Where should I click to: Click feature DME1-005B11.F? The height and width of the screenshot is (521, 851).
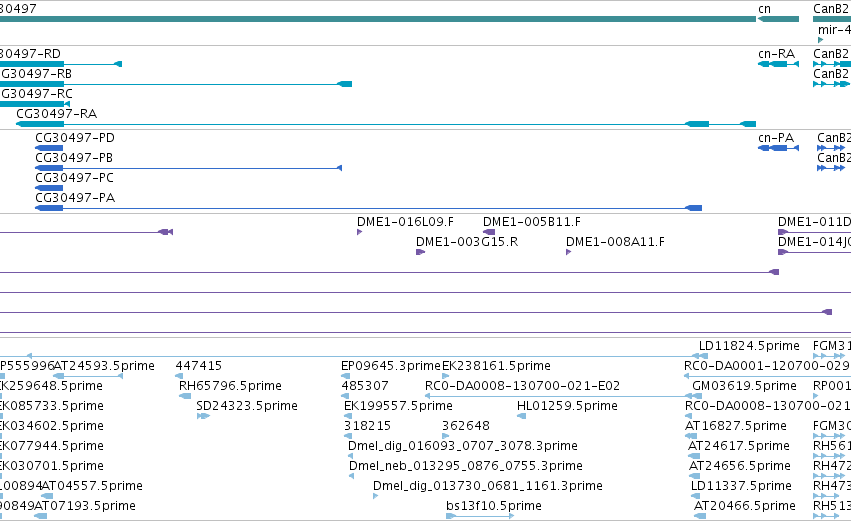[x=489, y=232]
